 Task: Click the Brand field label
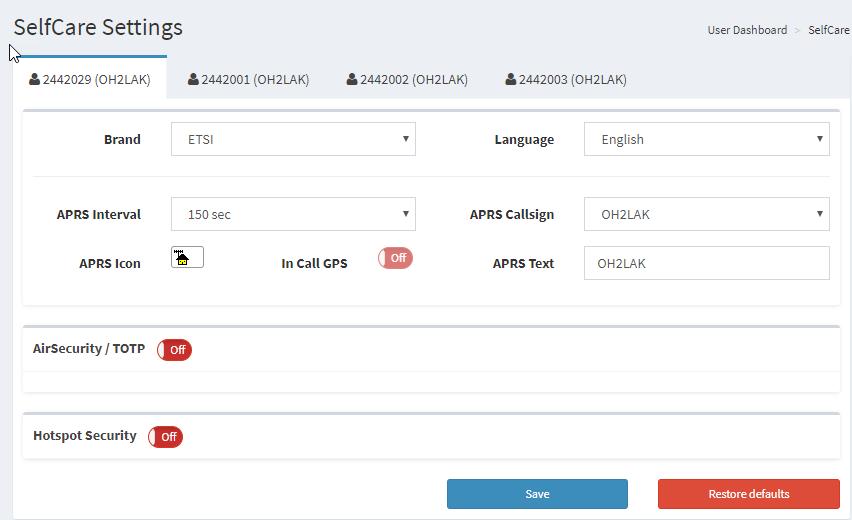coord(122,140)
